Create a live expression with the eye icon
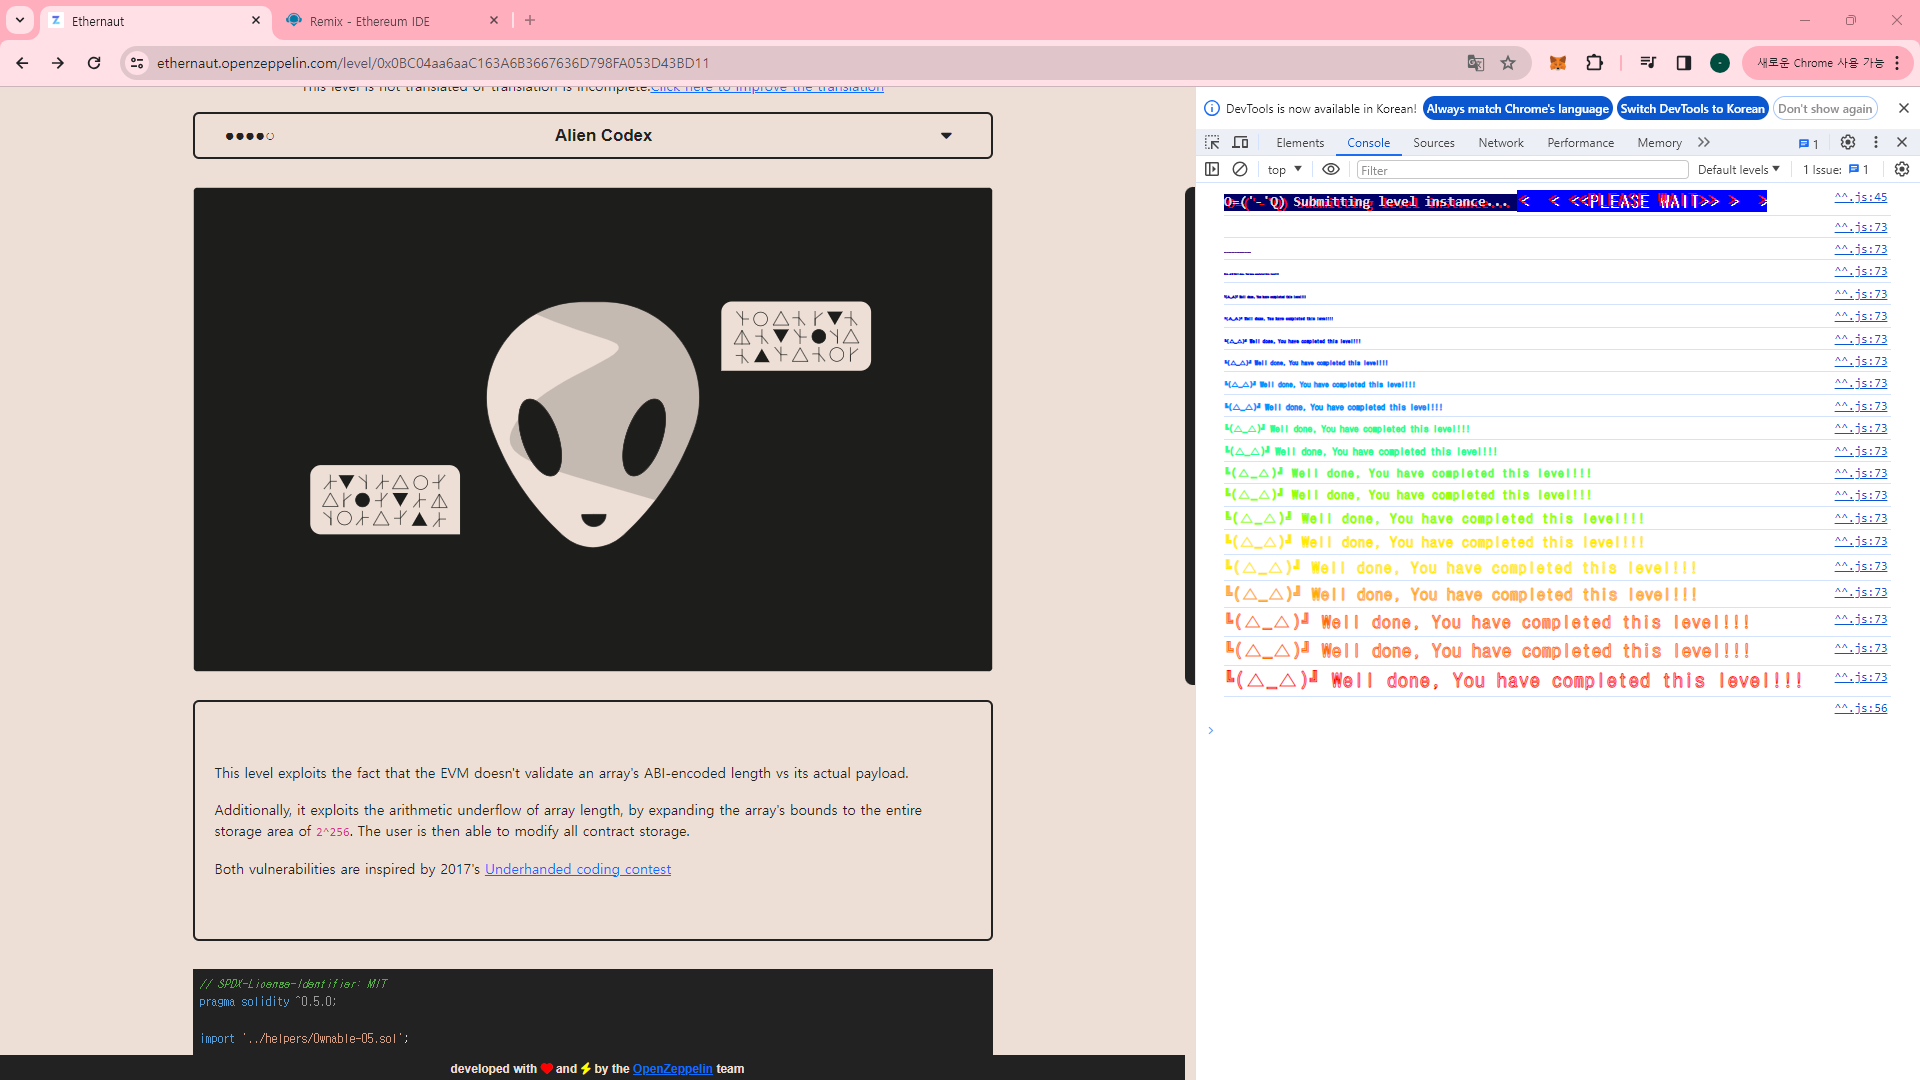 [x=1331, y=169]
